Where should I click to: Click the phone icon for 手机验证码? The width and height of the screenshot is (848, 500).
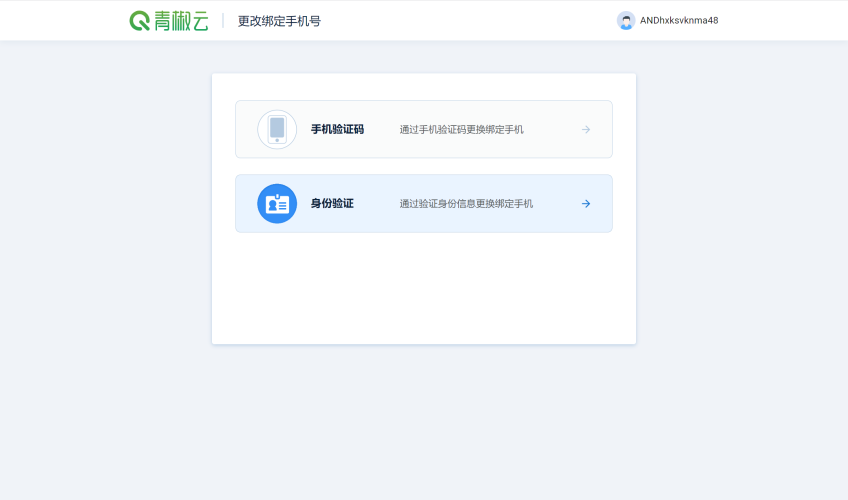(277, 129)
